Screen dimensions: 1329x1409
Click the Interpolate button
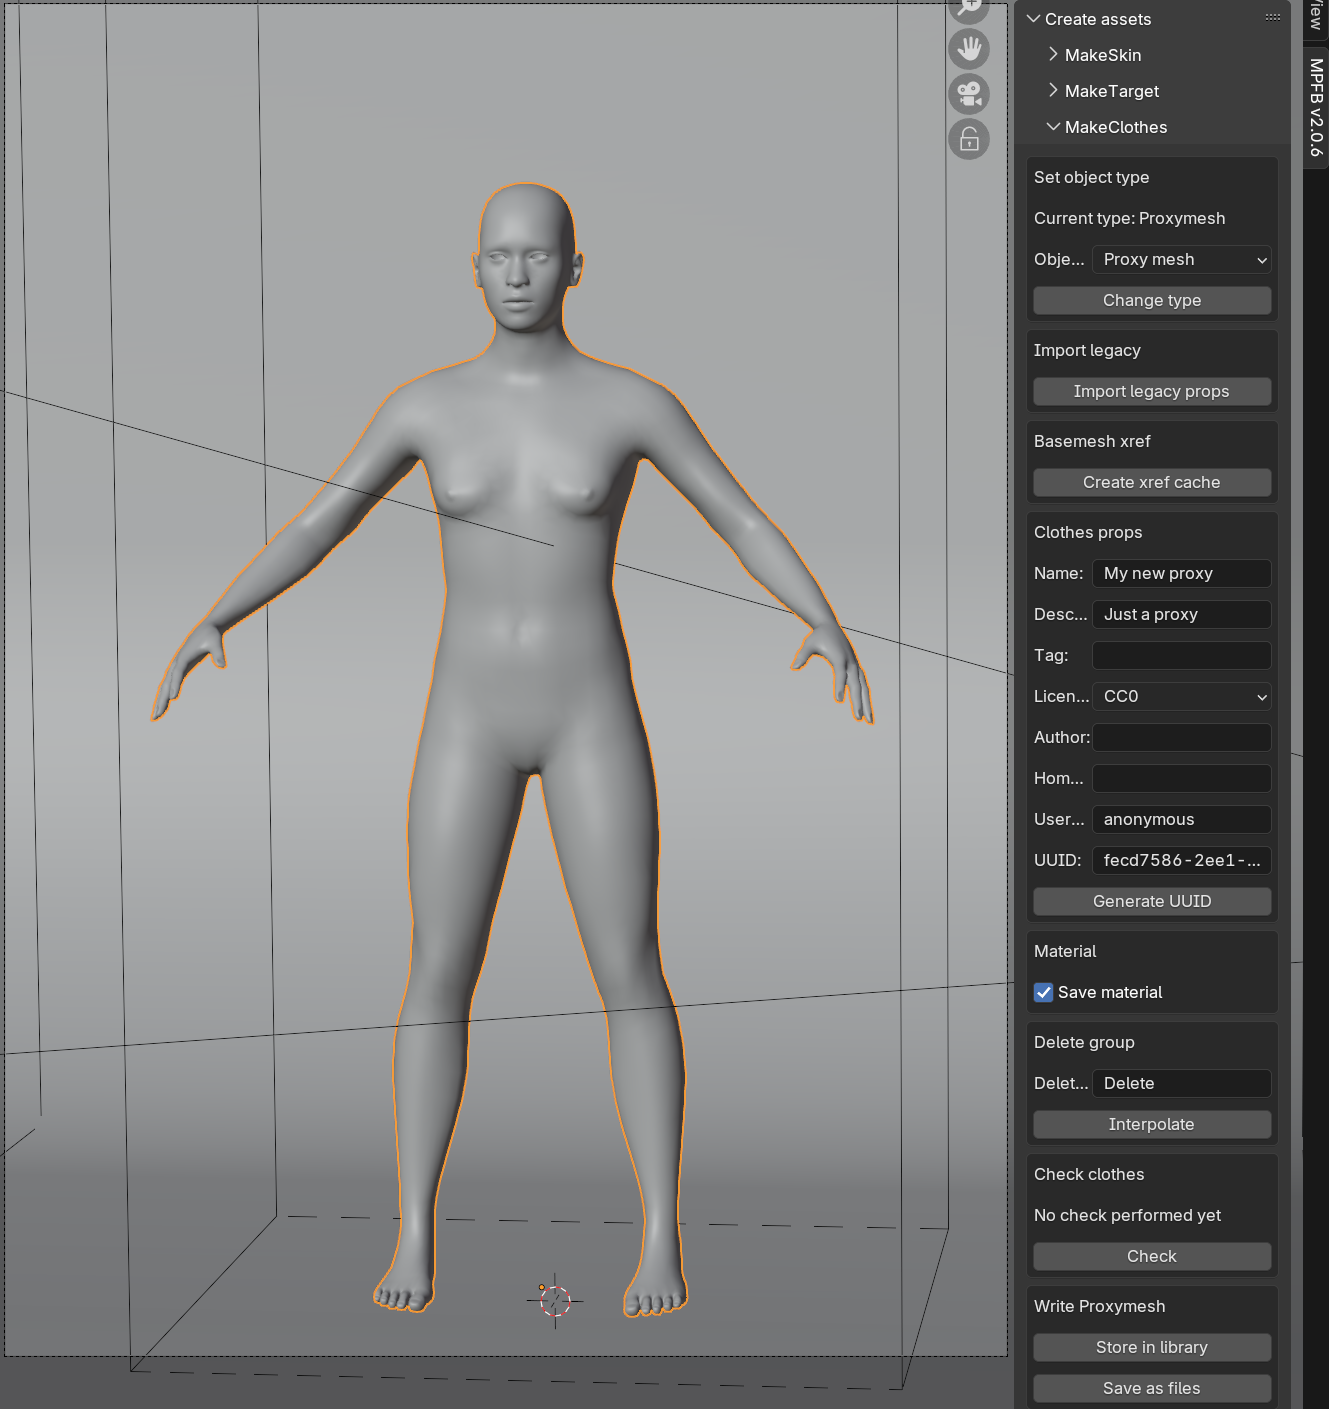1152,1124
